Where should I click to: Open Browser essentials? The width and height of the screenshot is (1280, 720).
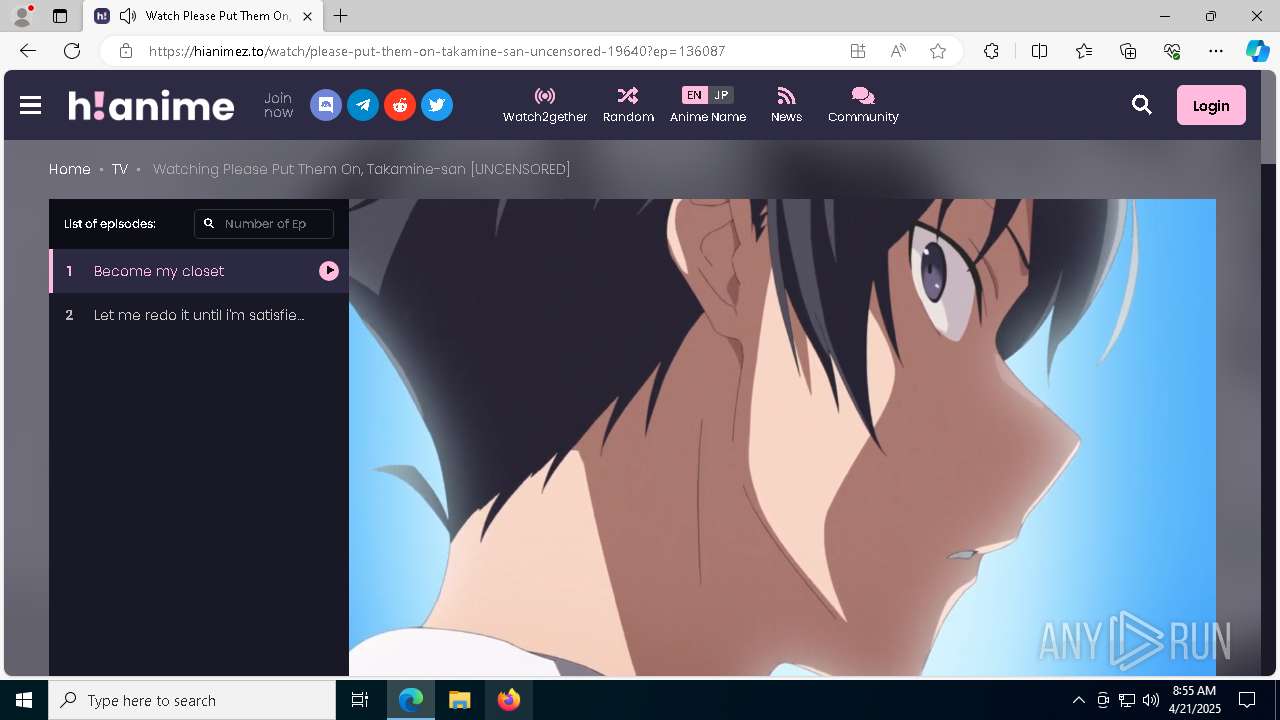pos(1172,51)
